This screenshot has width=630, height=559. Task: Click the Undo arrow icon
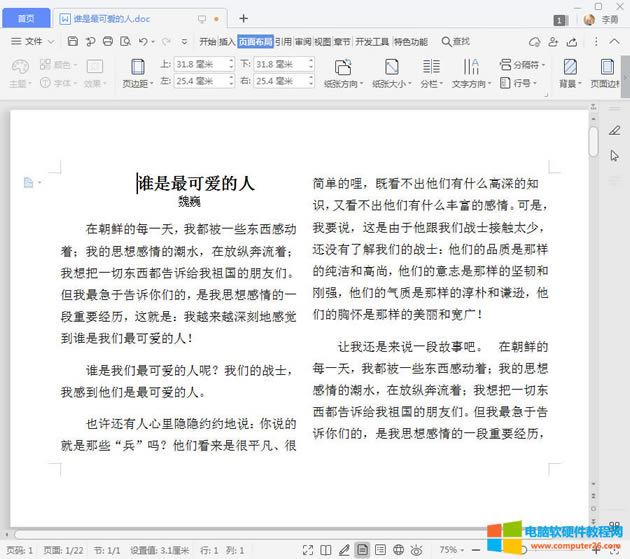(x=143, y=41)
